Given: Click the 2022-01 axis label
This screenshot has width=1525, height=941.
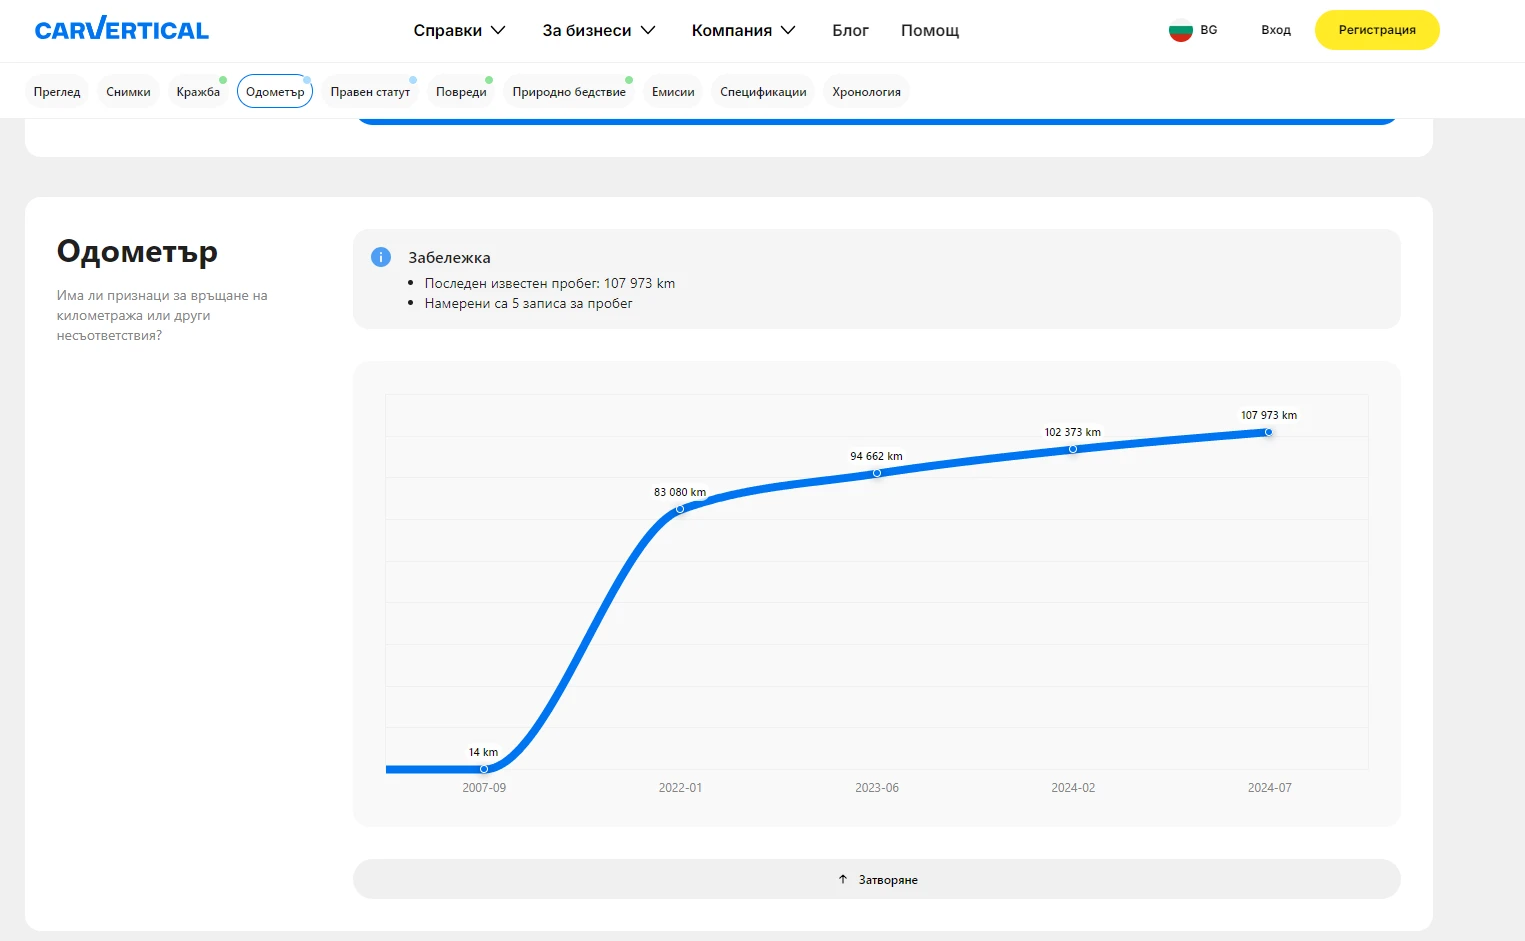Looking at the screenshot, I should tap(680, 788).
